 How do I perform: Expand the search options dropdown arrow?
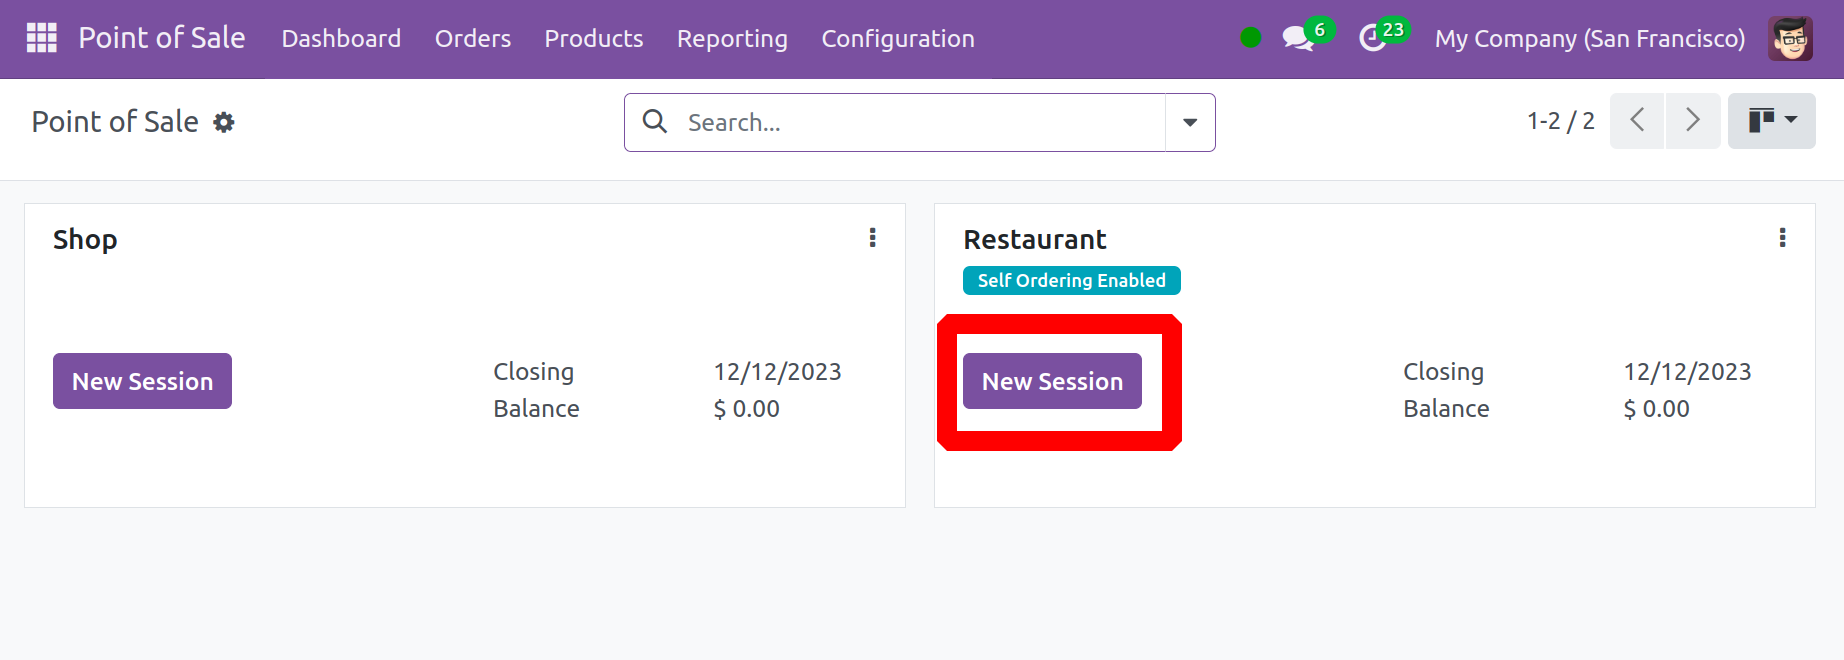click(x=1190, y=122)
